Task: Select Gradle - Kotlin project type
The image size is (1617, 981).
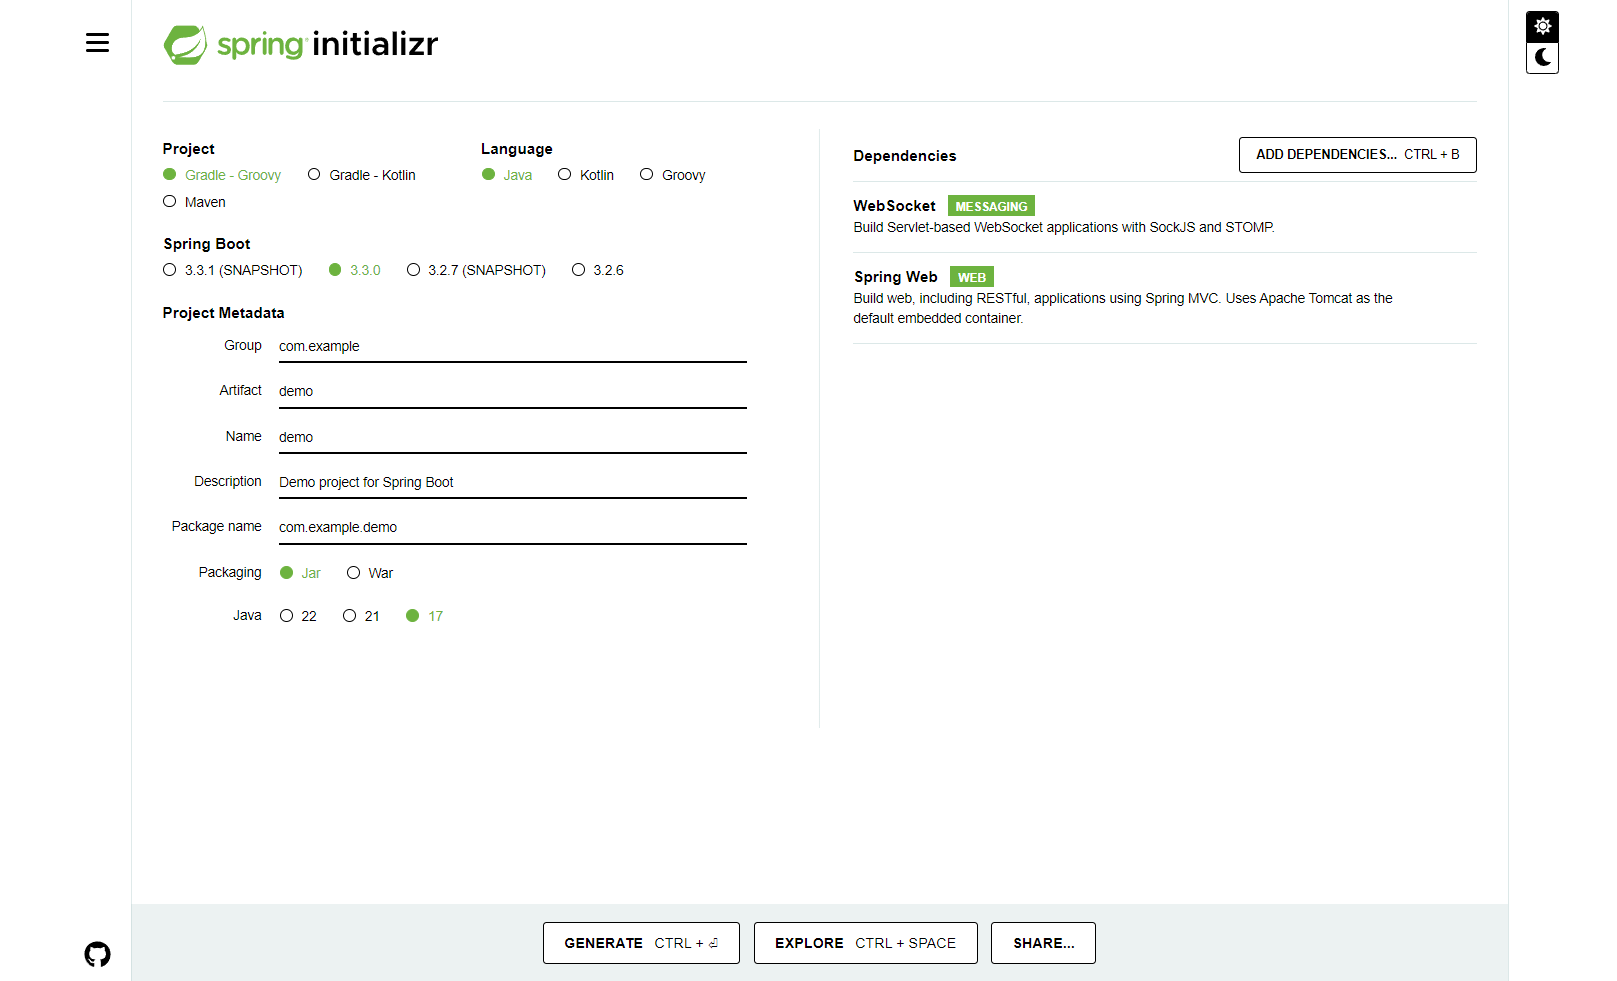Action: pos(361,175)
